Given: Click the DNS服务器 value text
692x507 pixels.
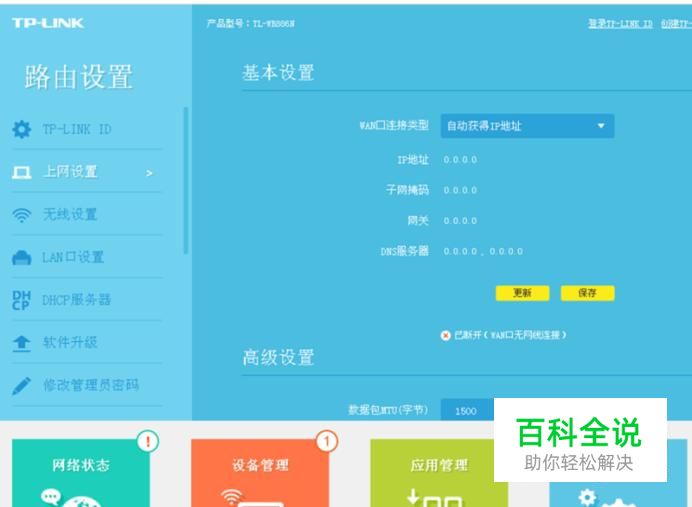Looking at the screenshot, I should point(483,252).
